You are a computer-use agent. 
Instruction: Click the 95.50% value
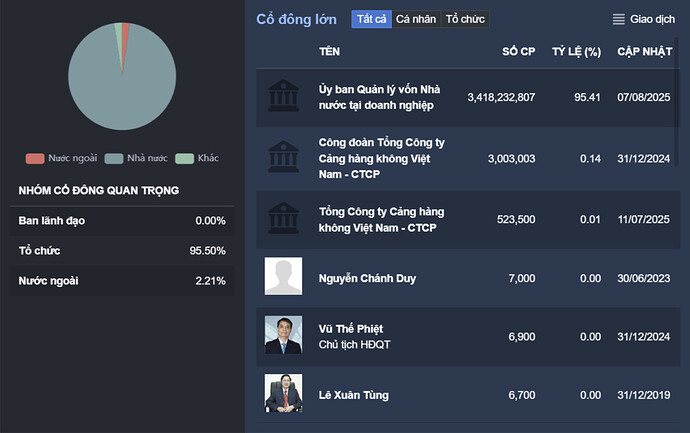pos(207,251)
